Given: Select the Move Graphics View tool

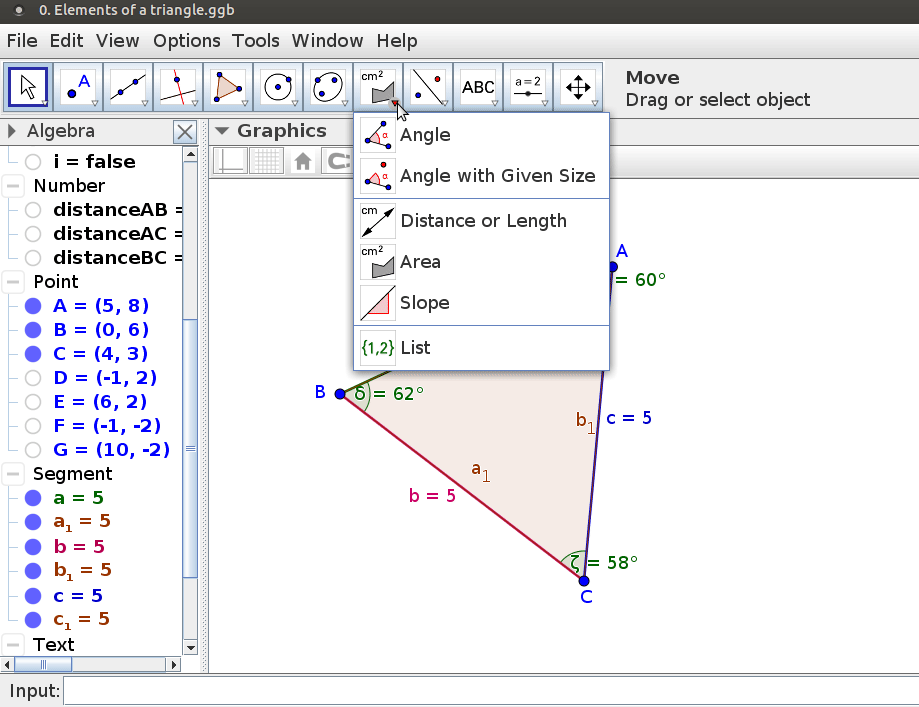Looking at the screenshot, I should click(578, 87).
